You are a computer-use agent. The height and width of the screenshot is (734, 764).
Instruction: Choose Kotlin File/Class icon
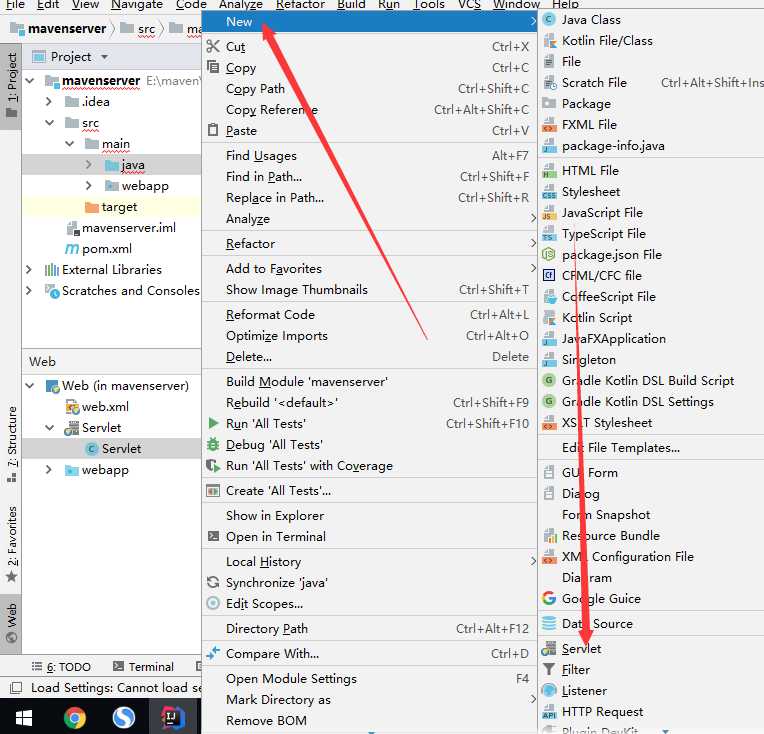(x=550, y=41)
